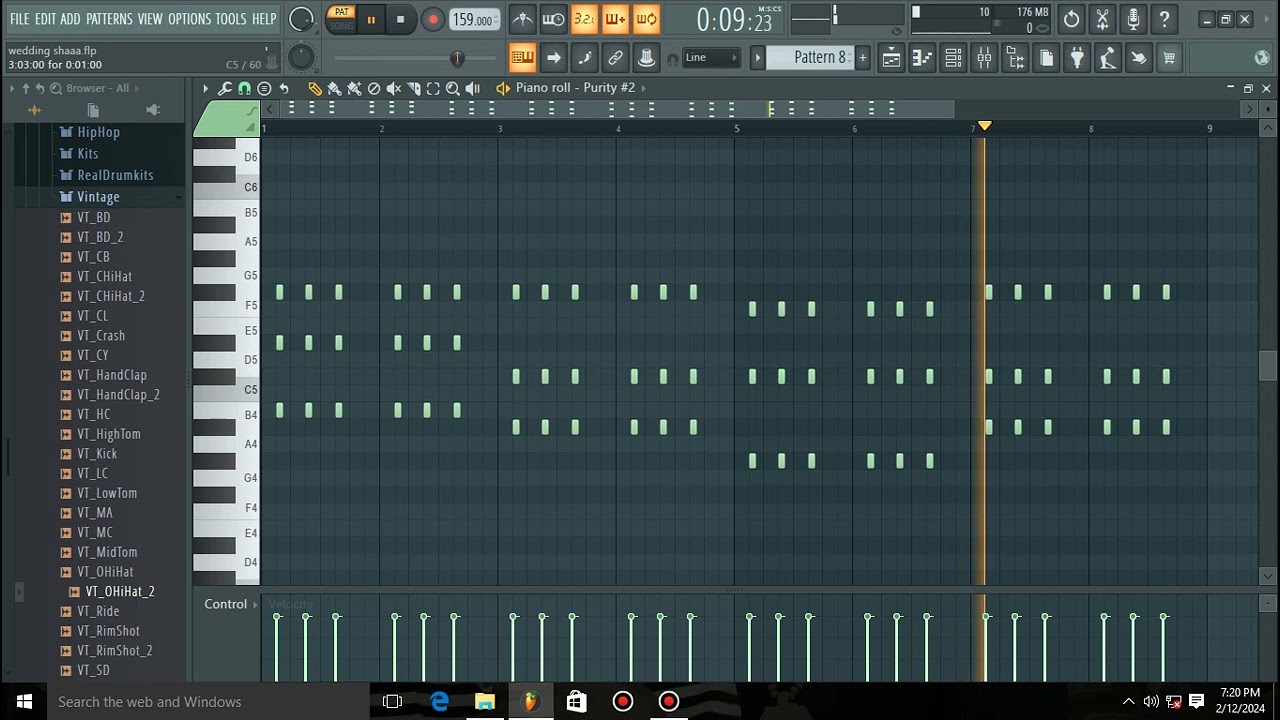This screenshot has height=720, width=1280.
Task: Open the project picker copy icon
Action: [1046, 58]
